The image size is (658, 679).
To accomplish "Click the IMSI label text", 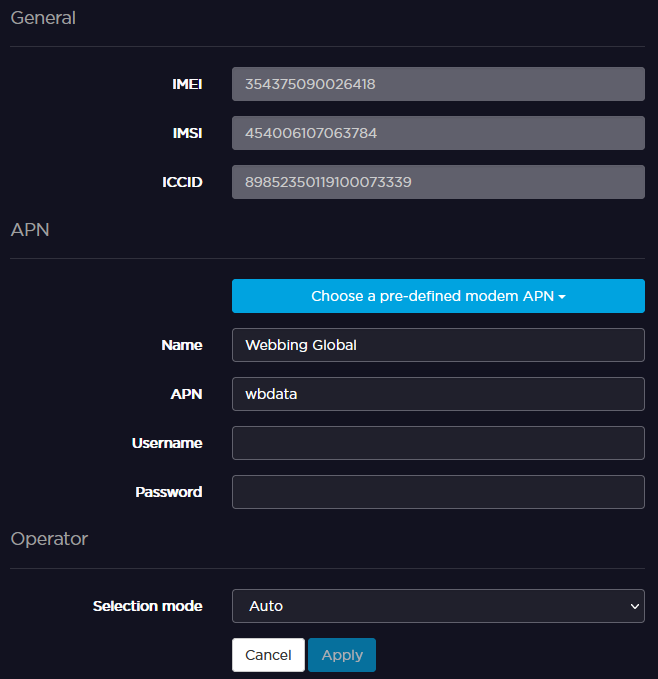I will [x=187, y=133].
